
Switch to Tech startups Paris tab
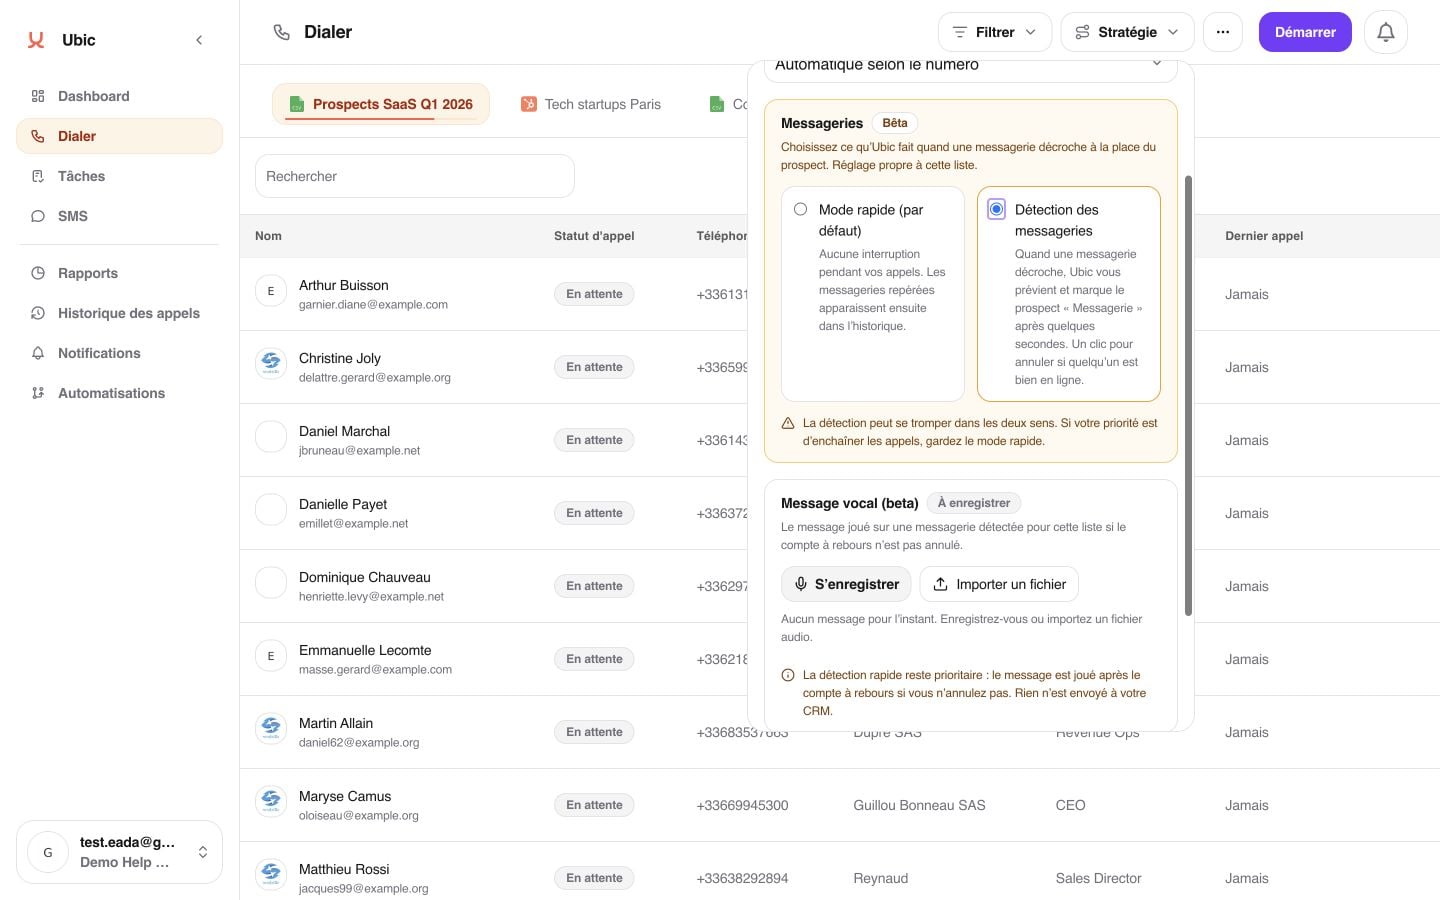[x=591, y=104]
